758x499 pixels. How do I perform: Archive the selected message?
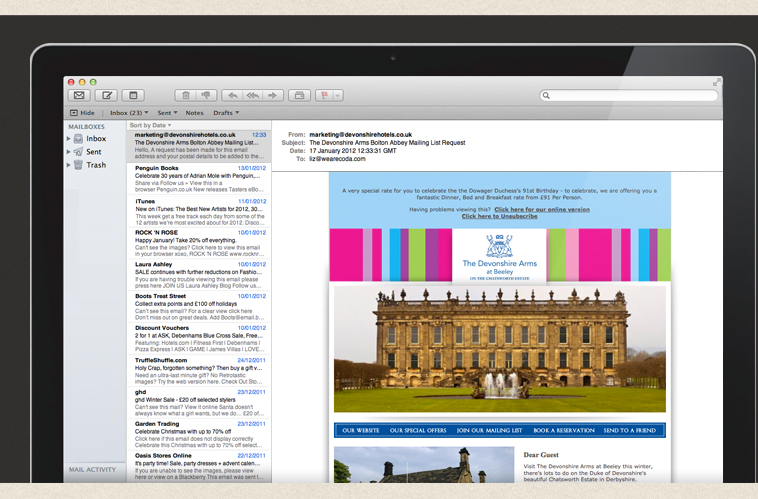click(x=299, y=95)
